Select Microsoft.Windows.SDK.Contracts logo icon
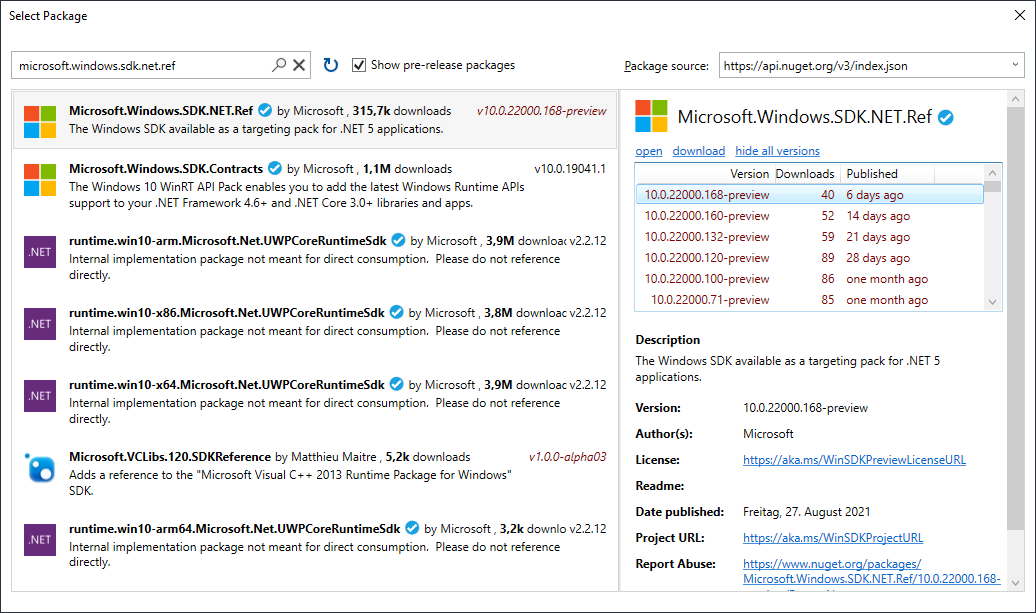The height and width of the screenshot is (613, 1036). (x=40, y=180)
